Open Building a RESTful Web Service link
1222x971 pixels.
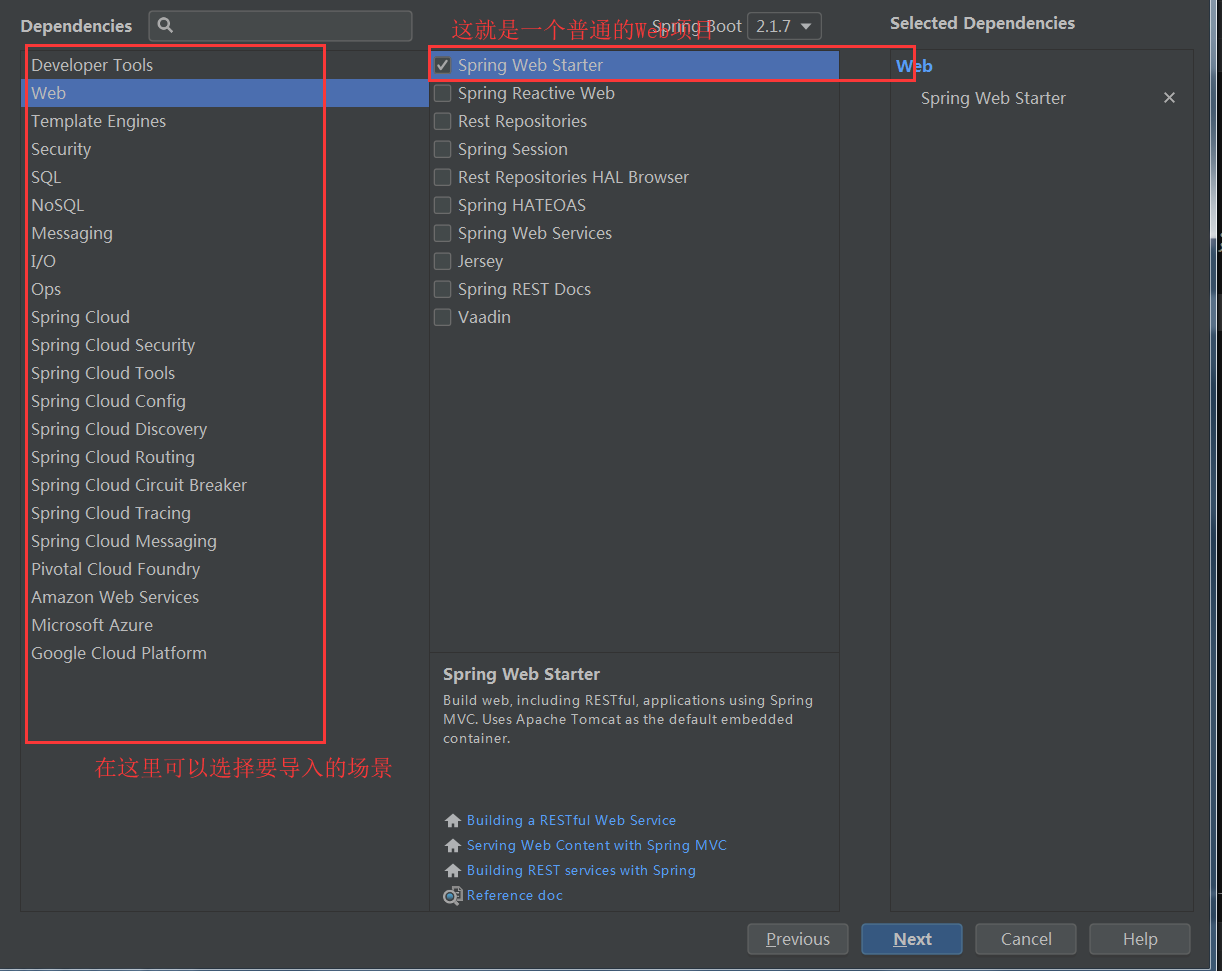(571, 820)
